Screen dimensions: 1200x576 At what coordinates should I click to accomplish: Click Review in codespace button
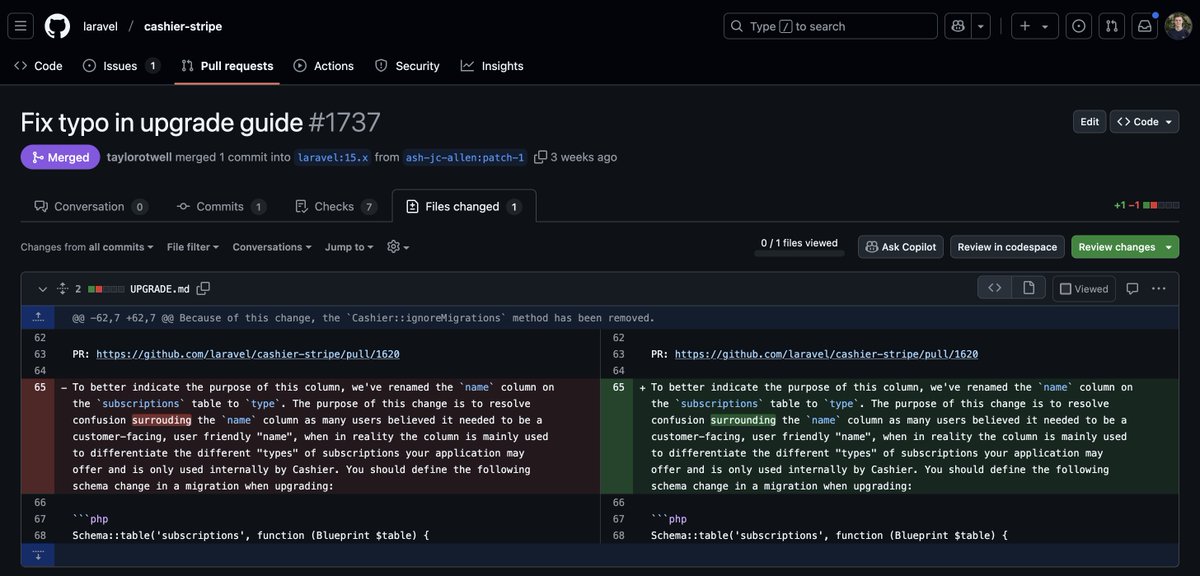1007,247
